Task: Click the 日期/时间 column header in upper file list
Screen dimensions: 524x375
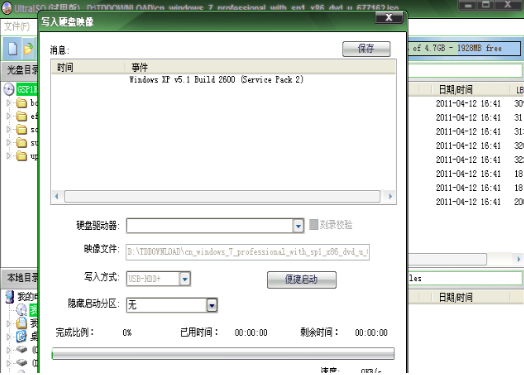Action: [x=455, y=90]
